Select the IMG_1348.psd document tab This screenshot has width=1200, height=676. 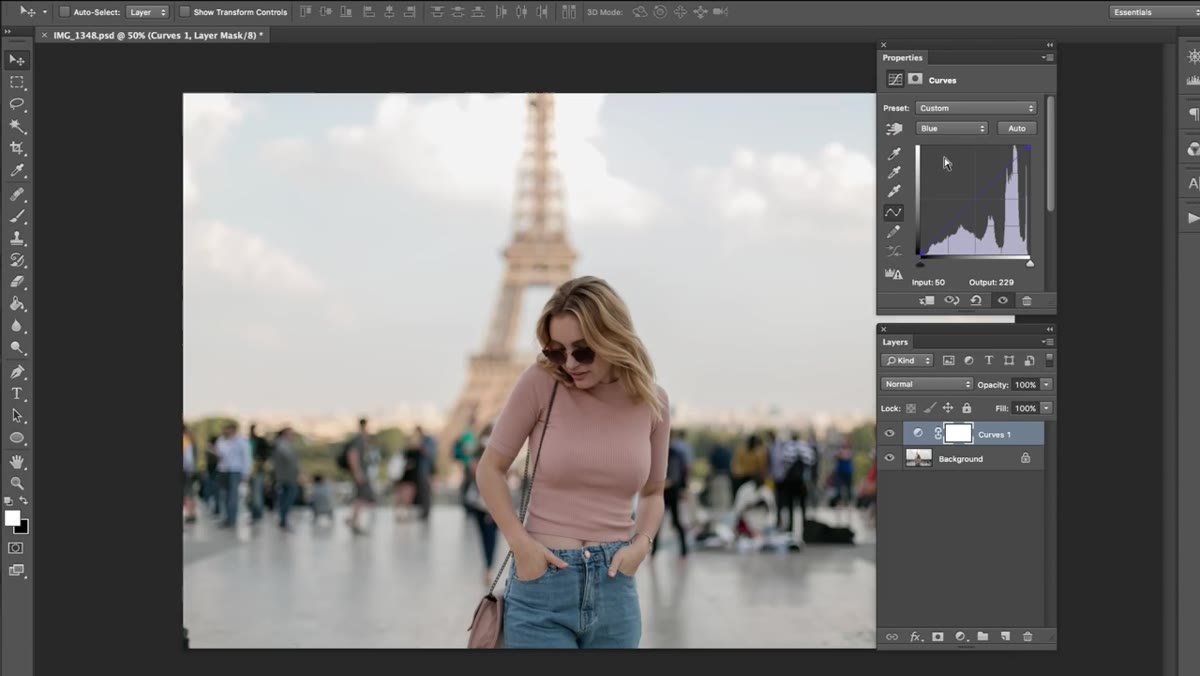[153, 35]
